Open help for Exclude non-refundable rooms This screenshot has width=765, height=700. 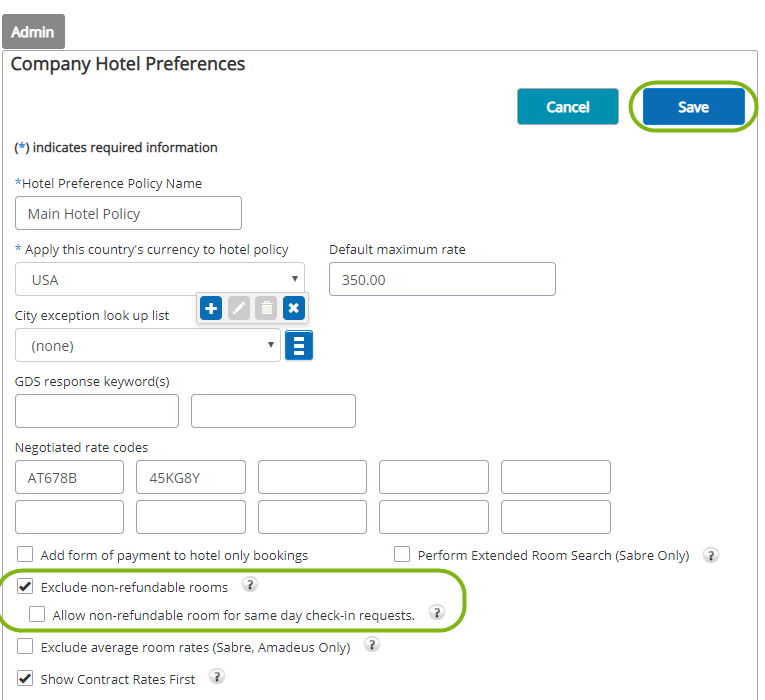[250, 584]
